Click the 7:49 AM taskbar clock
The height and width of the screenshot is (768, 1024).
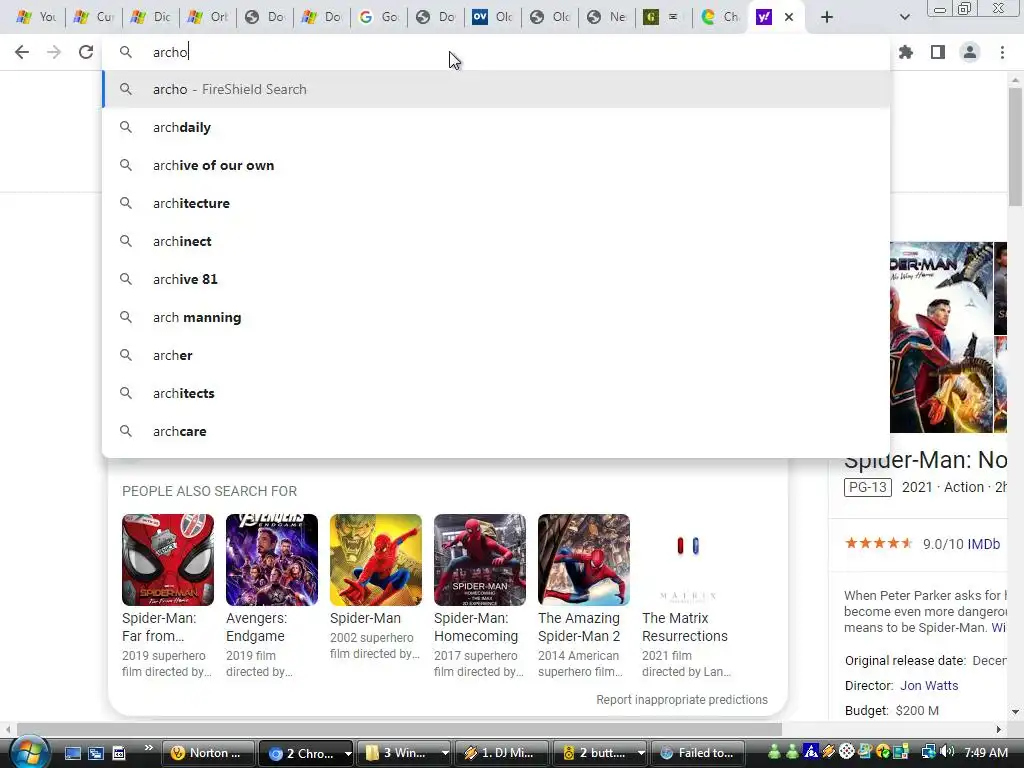pyautogui.click(x=986, y=753)
